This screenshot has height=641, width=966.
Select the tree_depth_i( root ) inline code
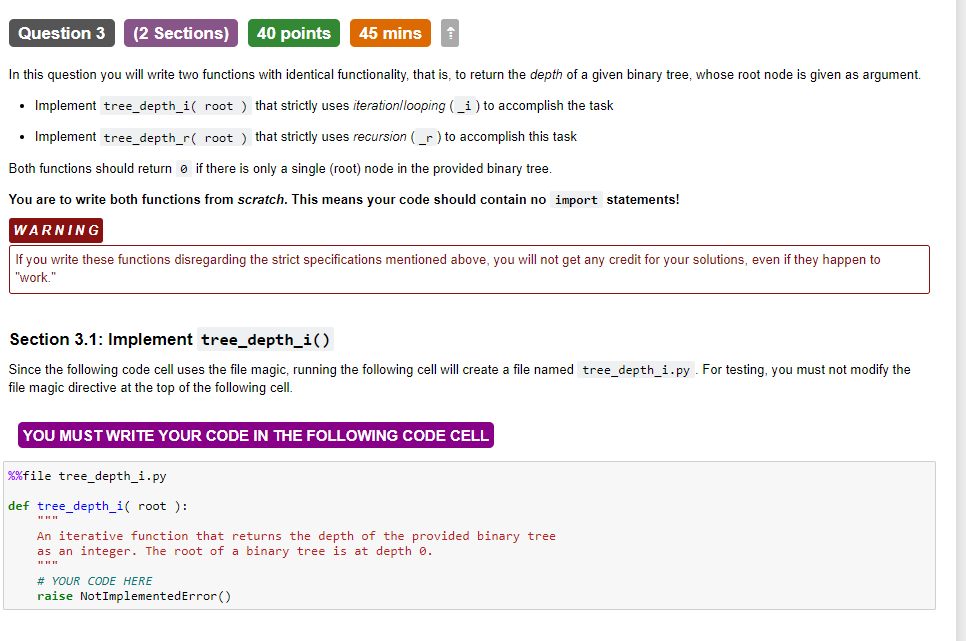click(175, 105)
